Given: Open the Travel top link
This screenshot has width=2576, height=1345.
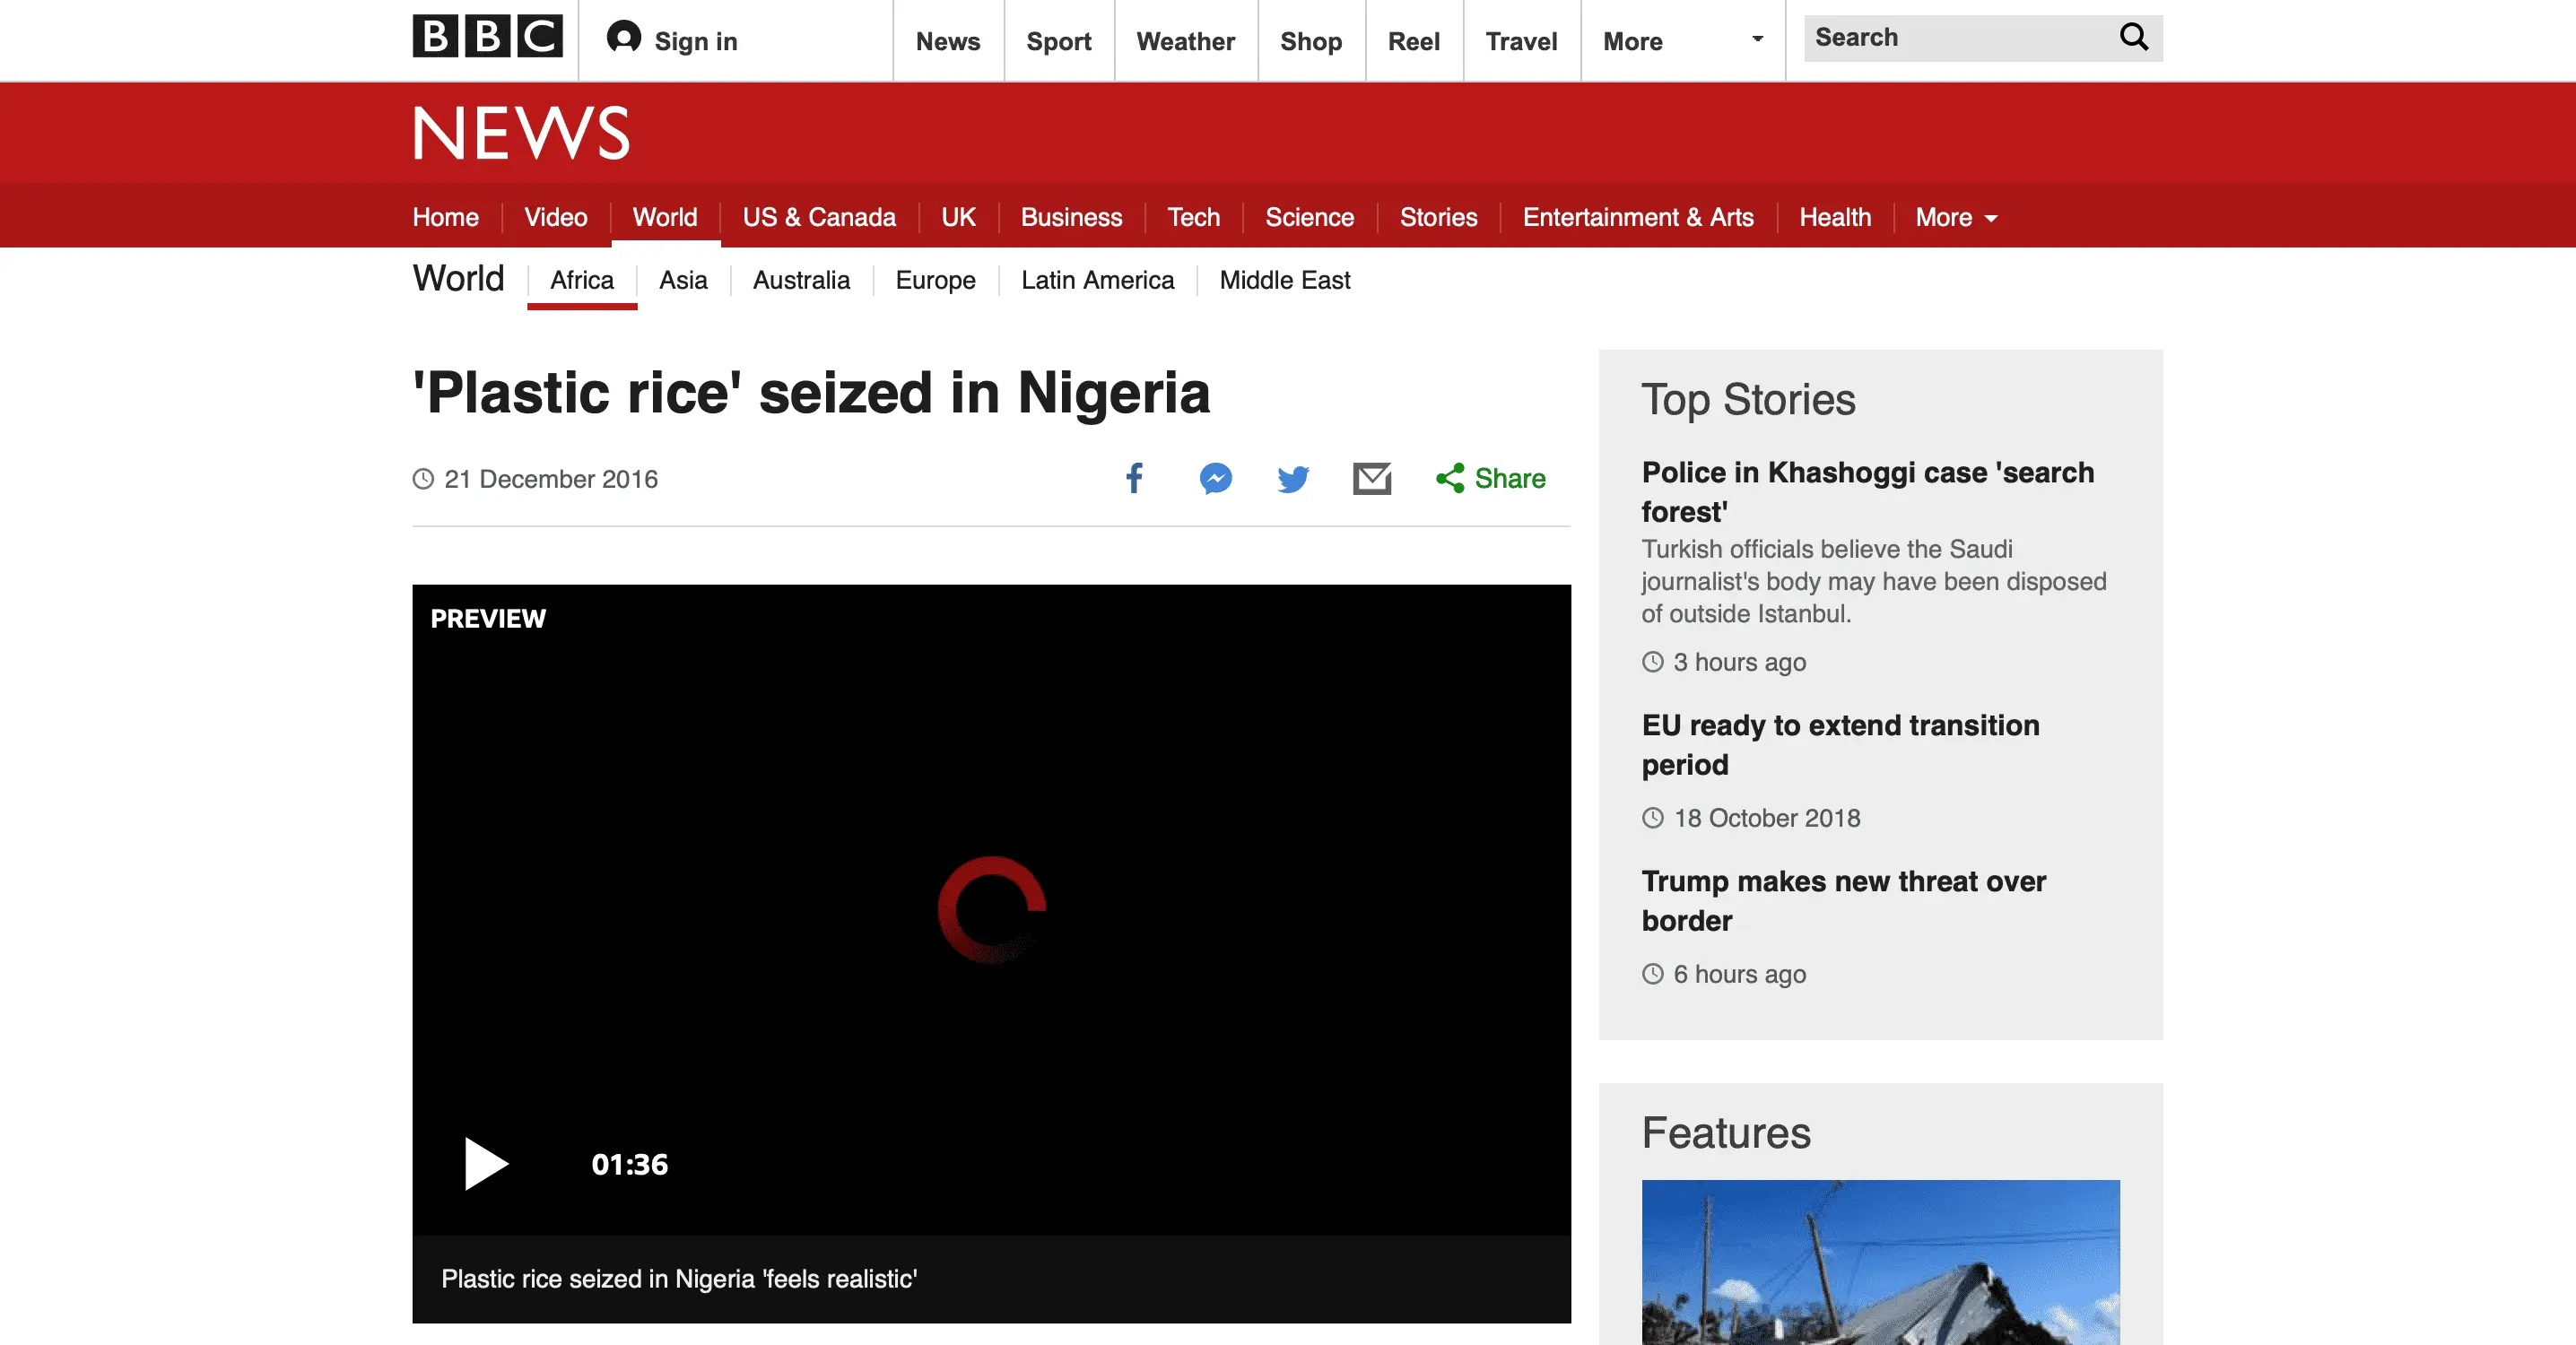Looking at the screenshot, I should (1521, 41).
